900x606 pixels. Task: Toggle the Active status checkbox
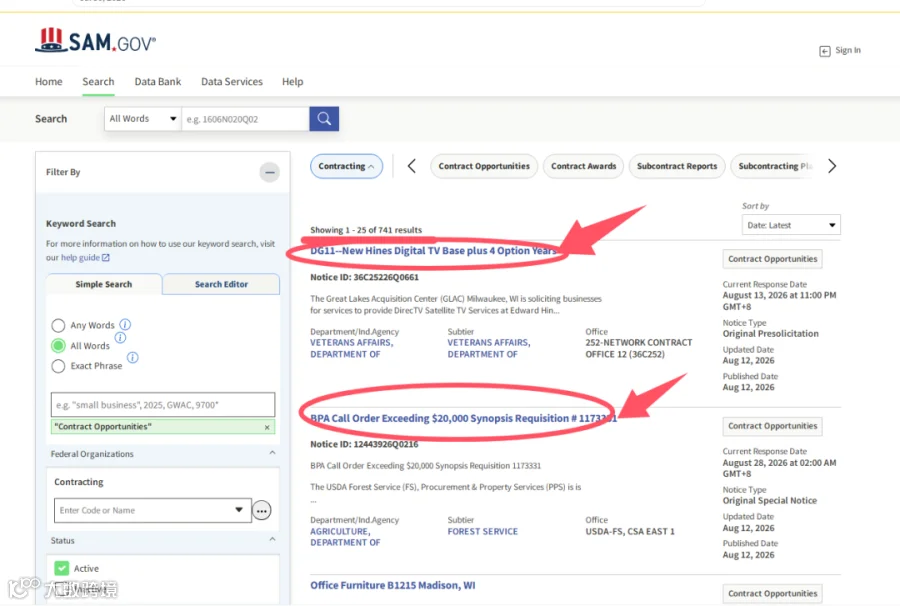click(x=61, y=568)
